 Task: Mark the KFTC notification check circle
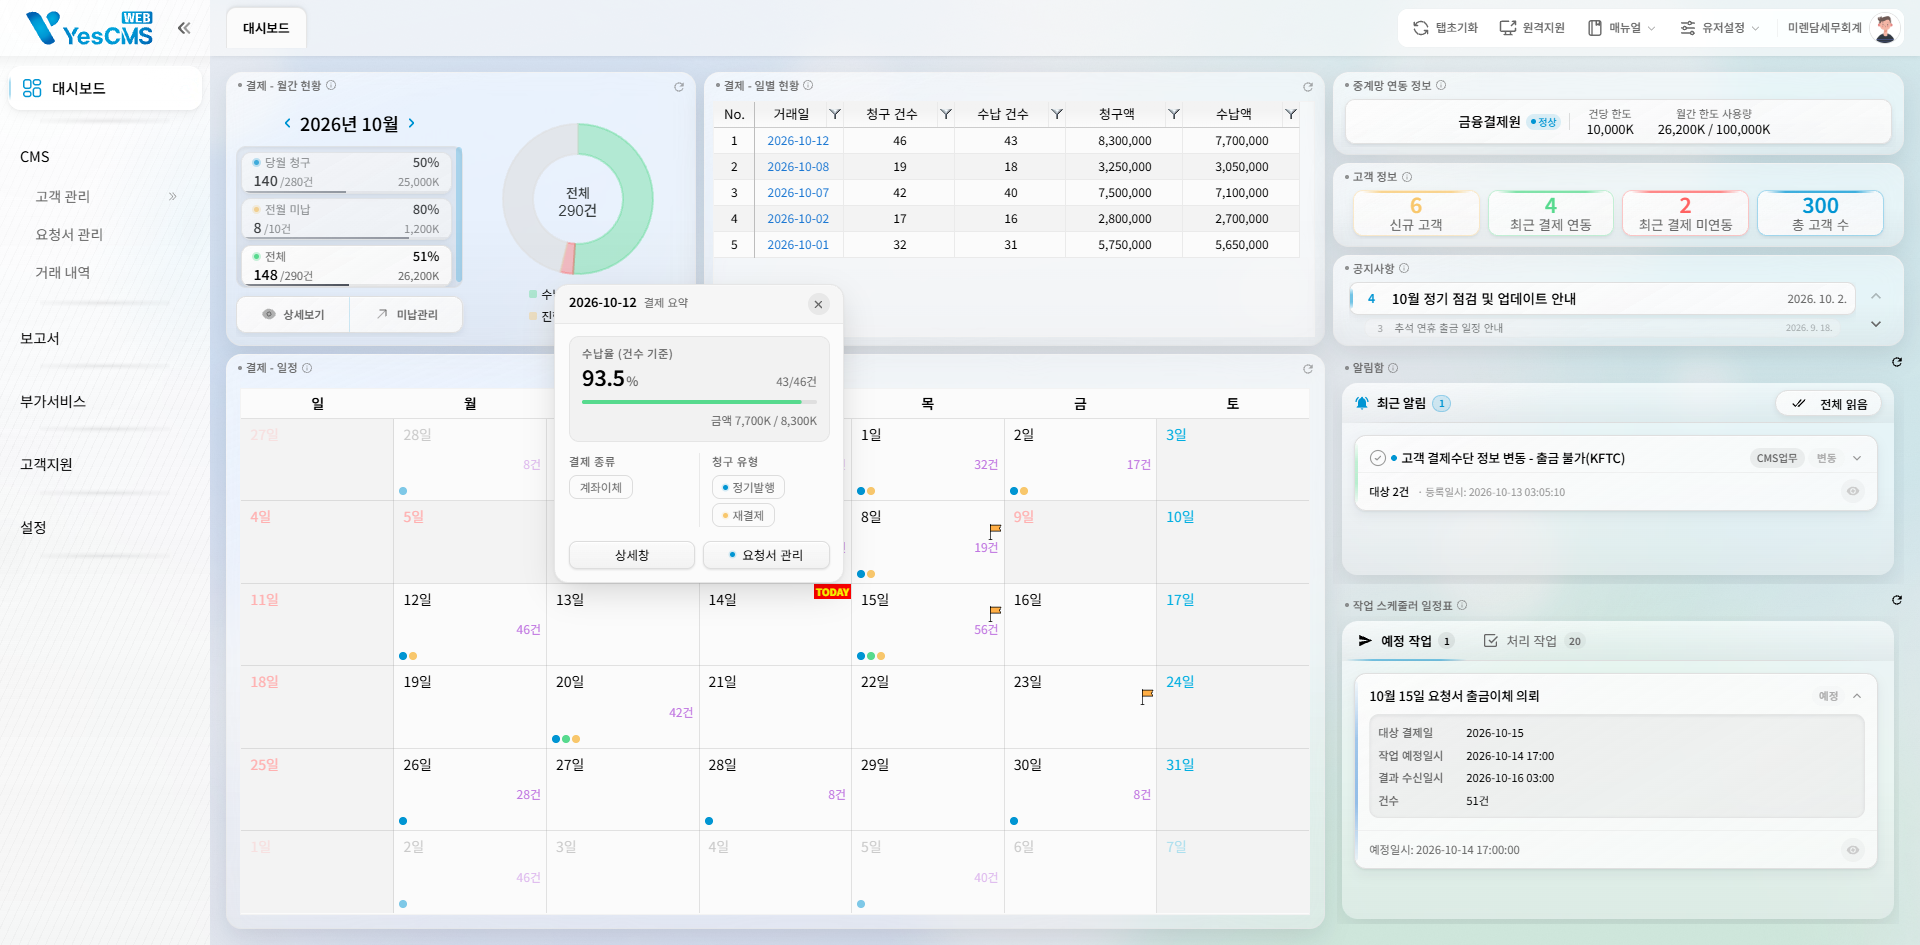point(1377,458)
